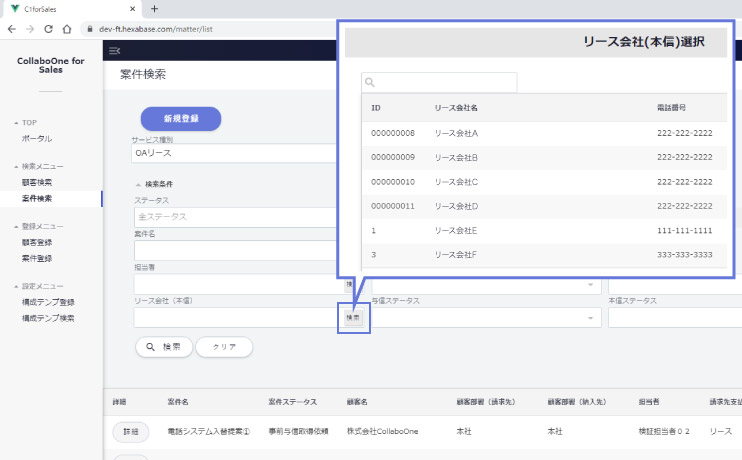Image resolution: width=742 pixels, height=460 pixels.
Task: Click the site padlock icon in address bar
Action: (89, 29)
